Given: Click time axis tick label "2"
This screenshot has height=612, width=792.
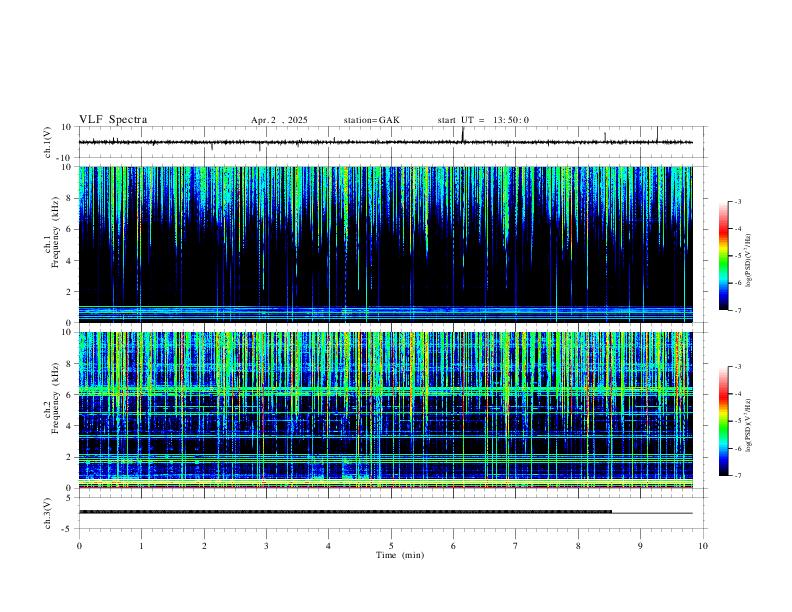Looking at the screenshot, I should click(204, 546).
